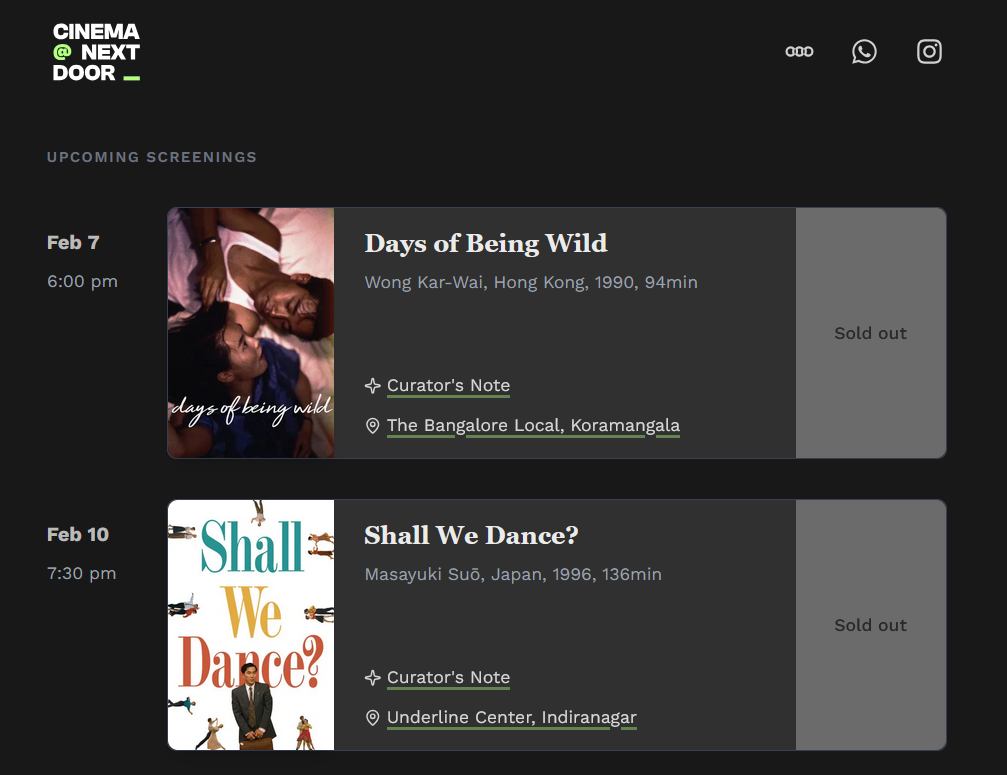This screenshot has height=775, width=1007.
Task: Click the Feb 10 screening date
Action: 78,535
